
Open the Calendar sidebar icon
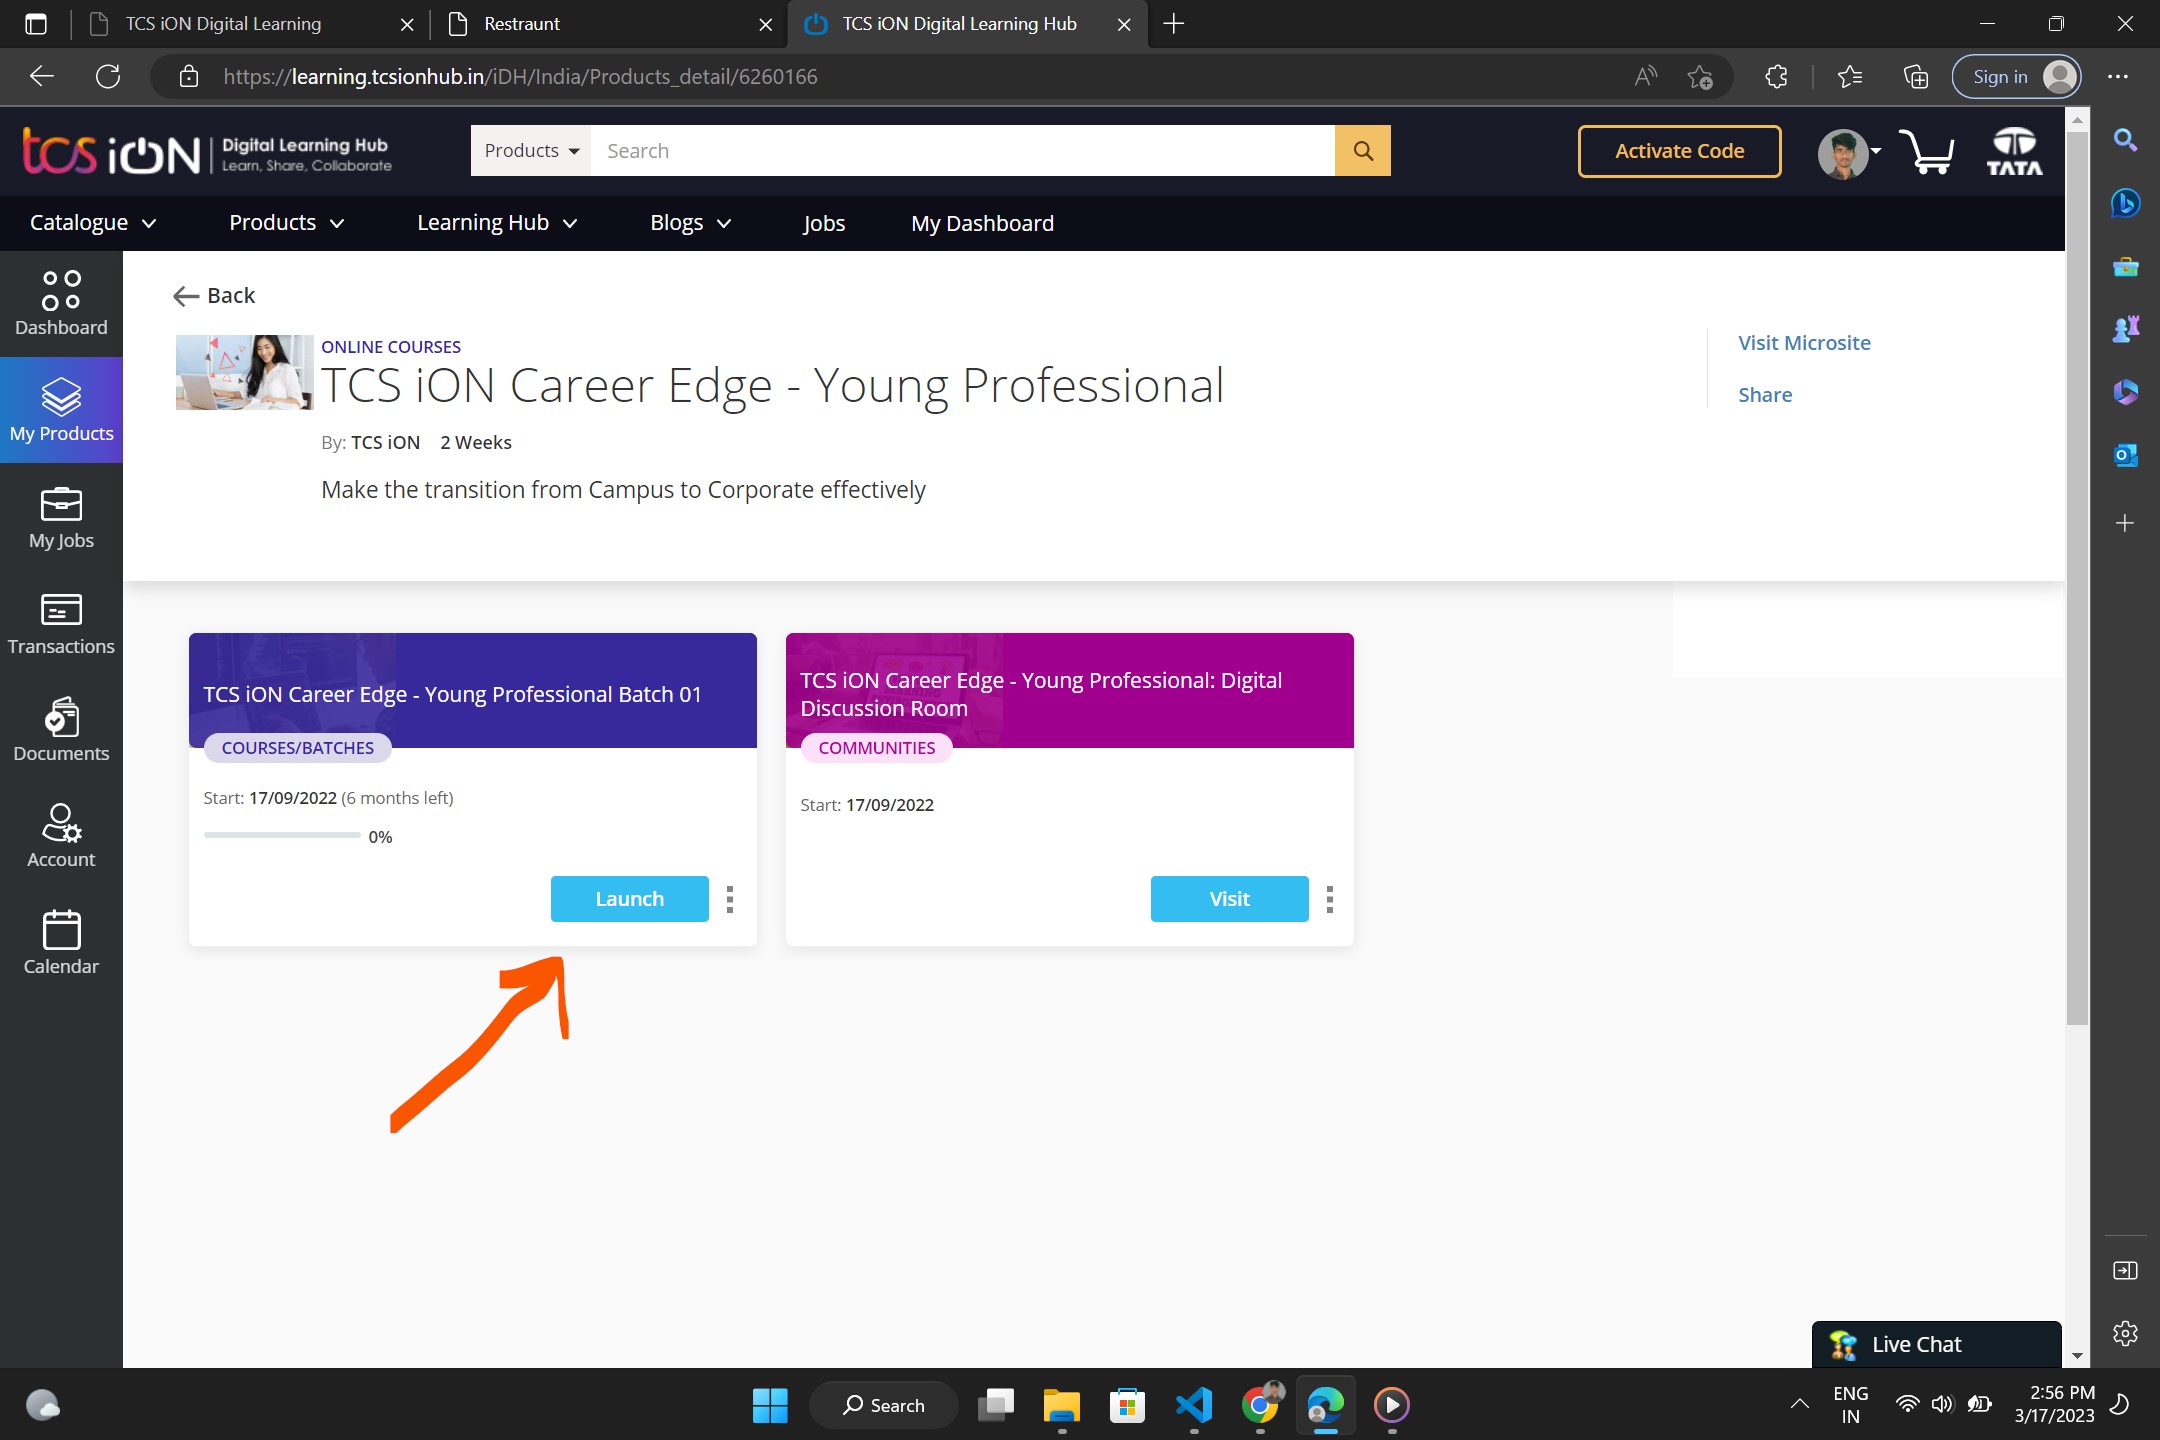point(61,942)
